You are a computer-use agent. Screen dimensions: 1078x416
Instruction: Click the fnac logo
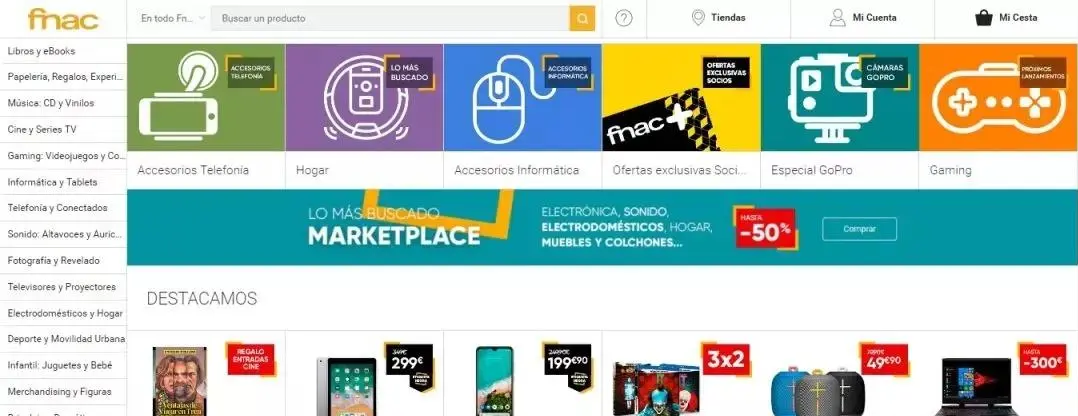tap(63, 19)
